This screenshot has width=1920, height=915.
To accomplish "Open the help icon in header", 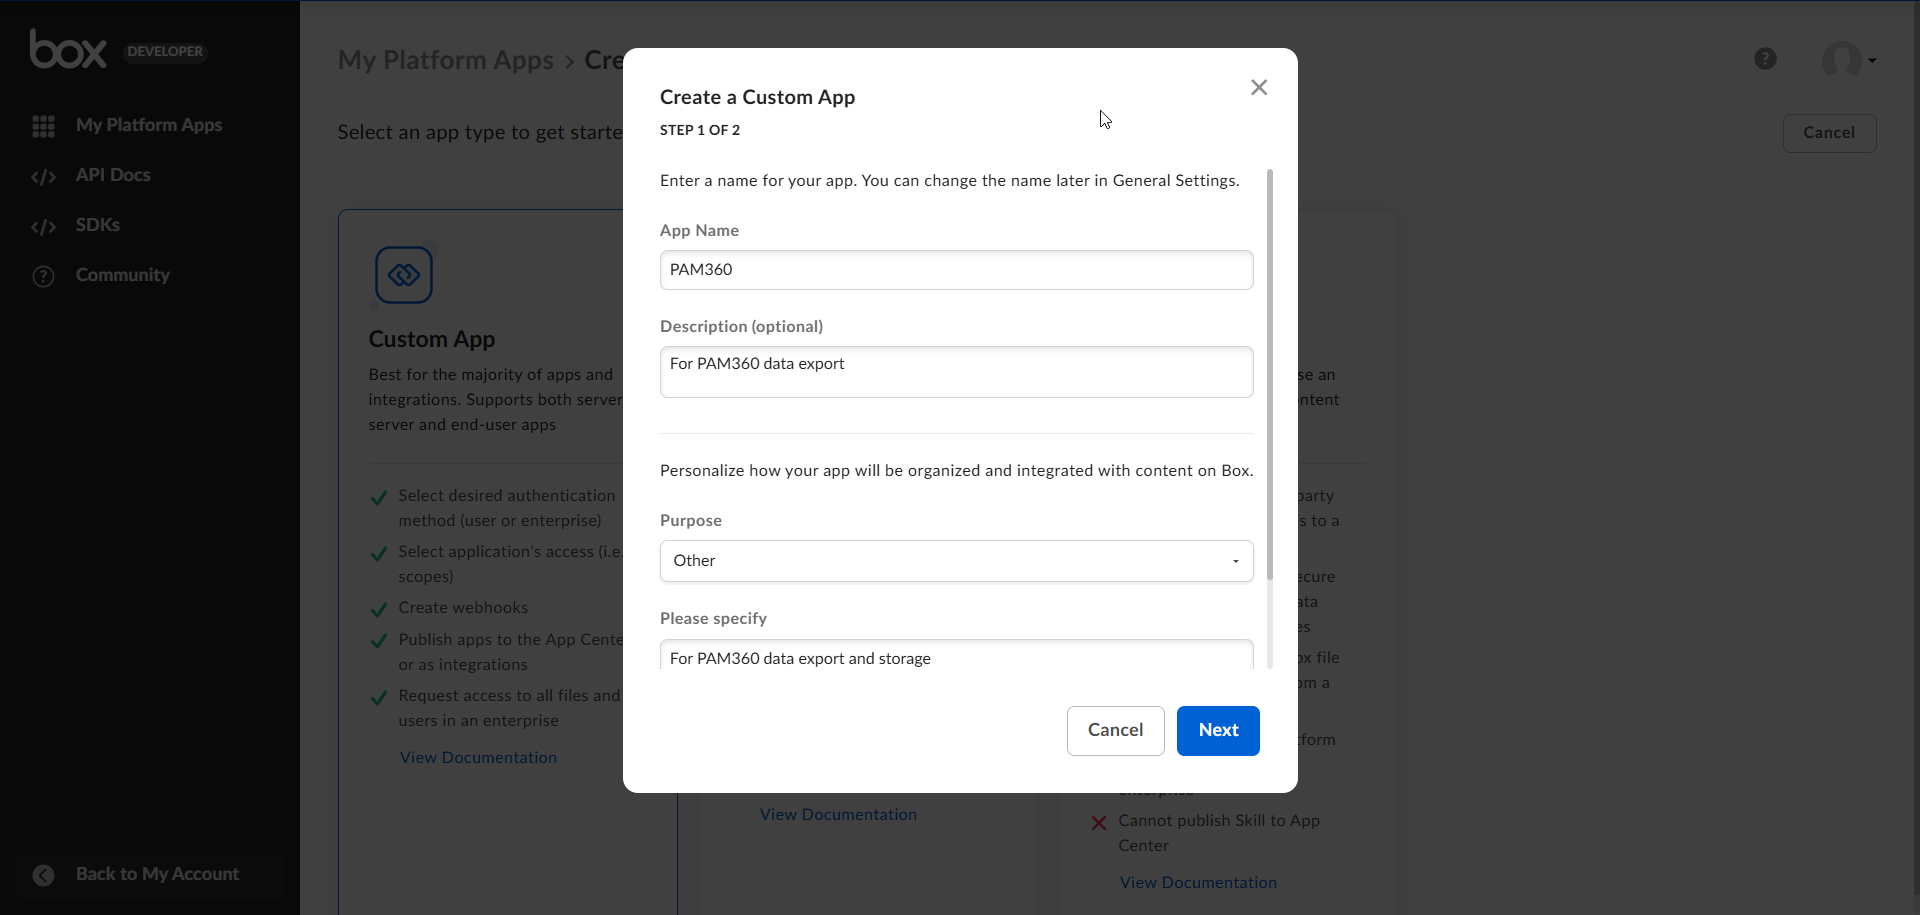I will [x=1765, y=59].
